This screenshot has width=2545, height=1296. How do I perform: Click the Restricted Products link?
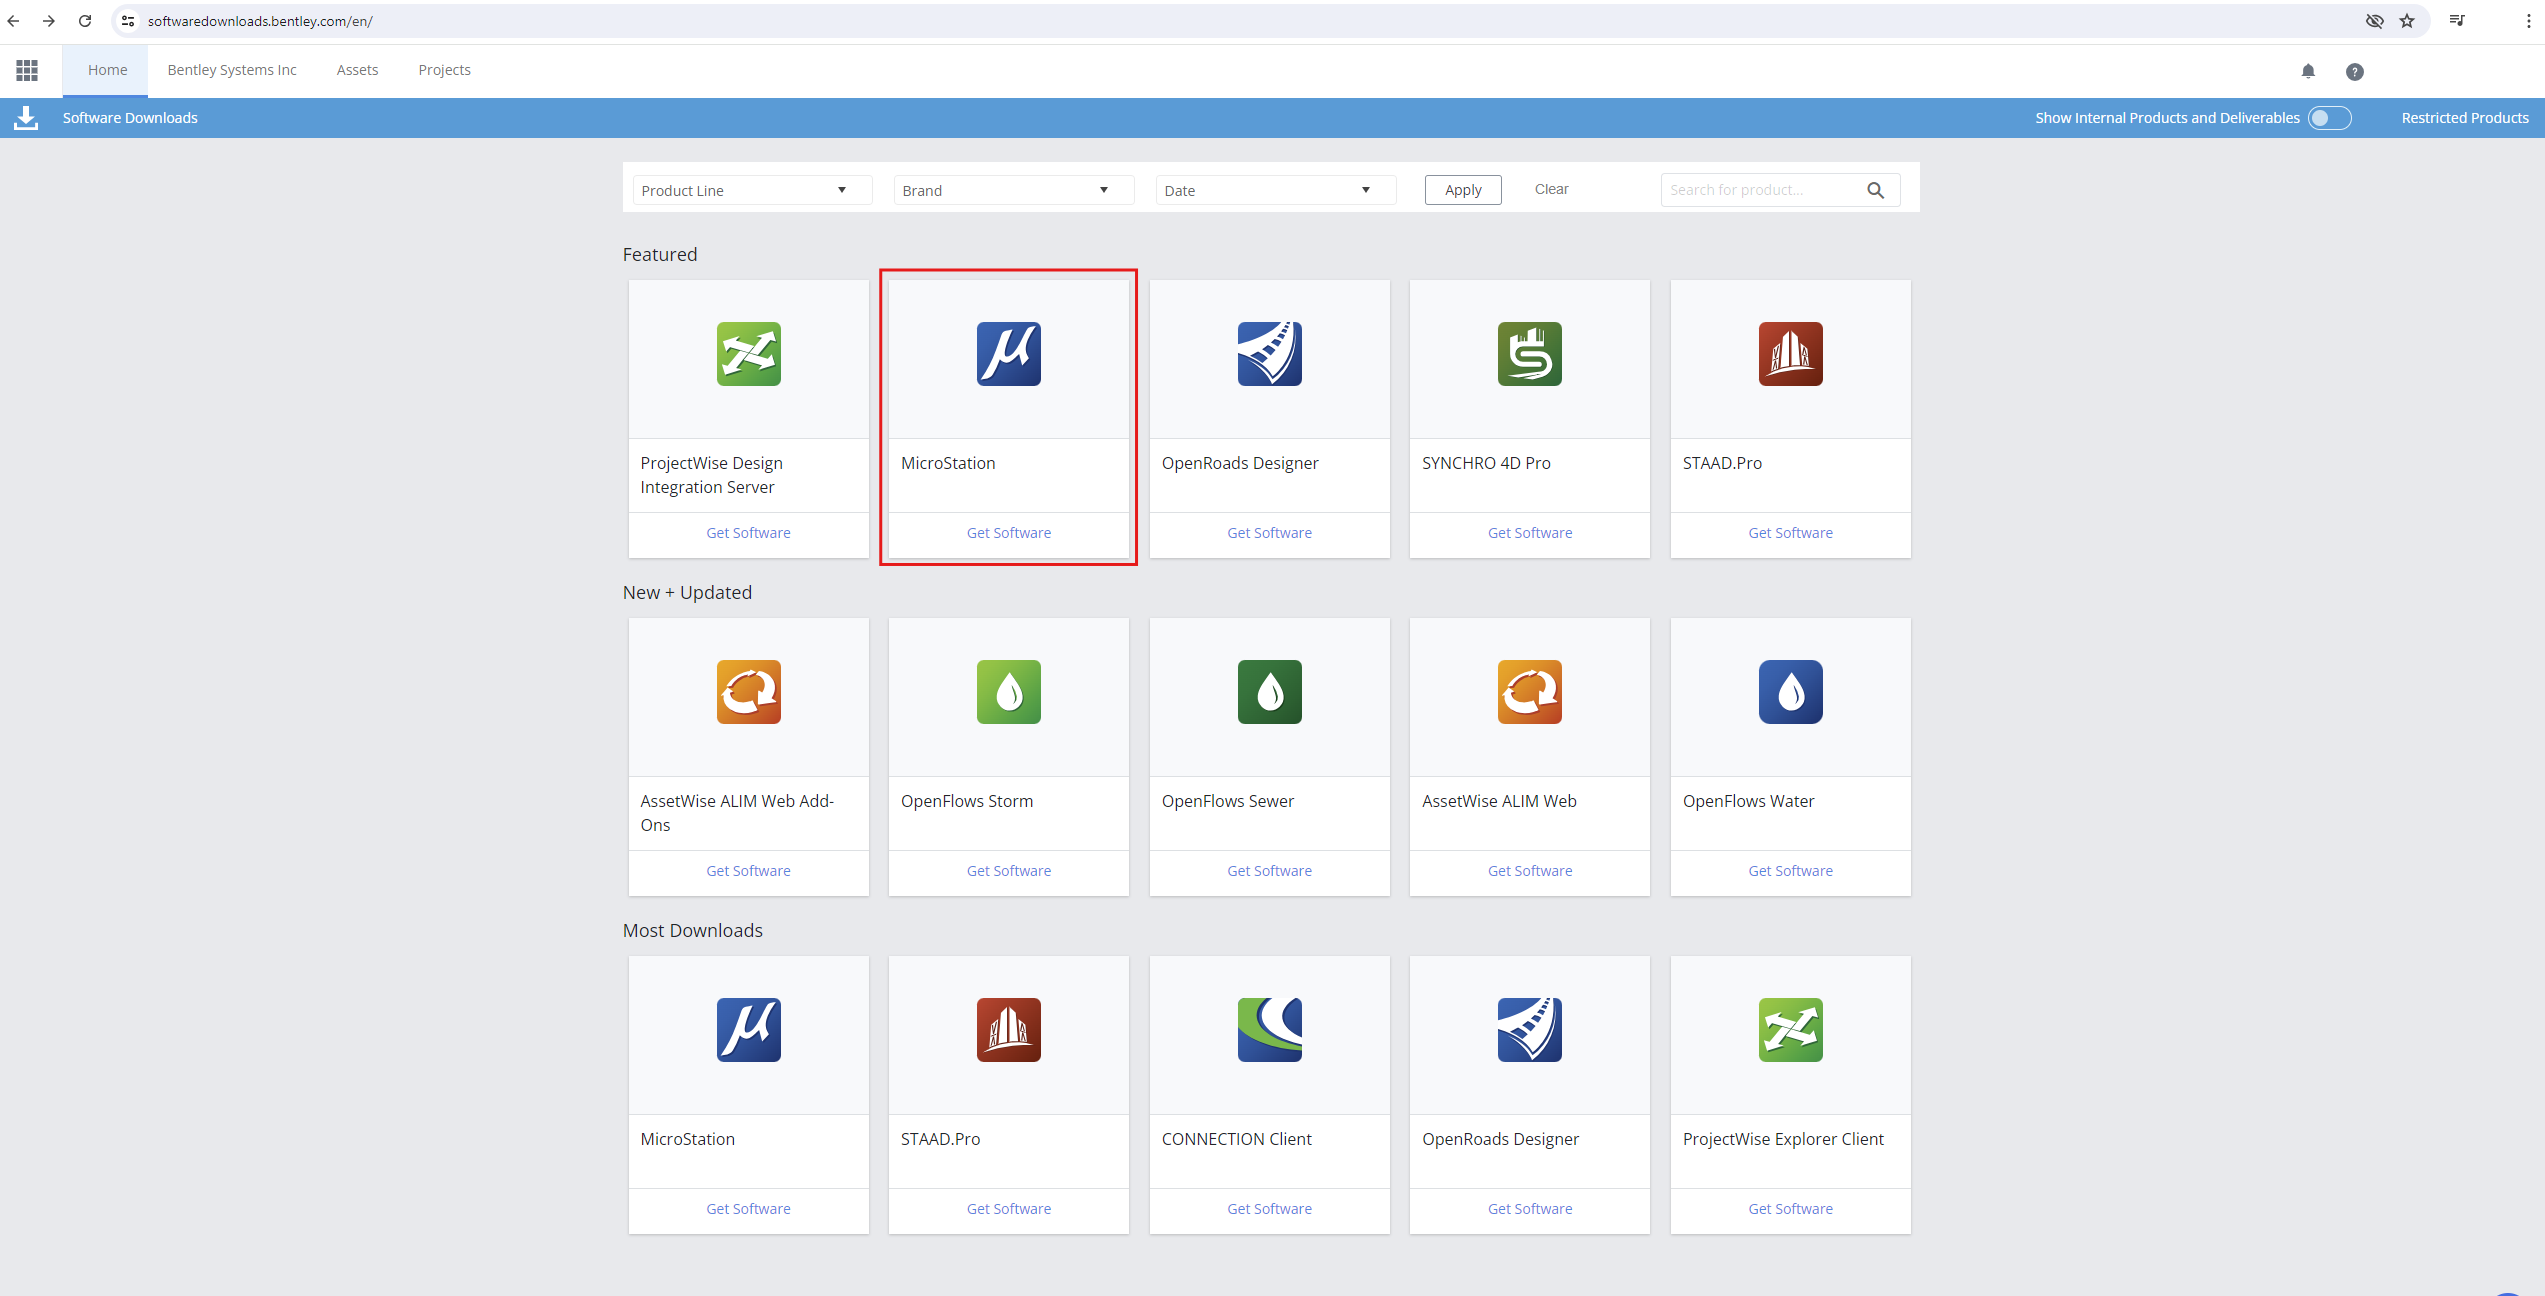(x=2465, y=118)
